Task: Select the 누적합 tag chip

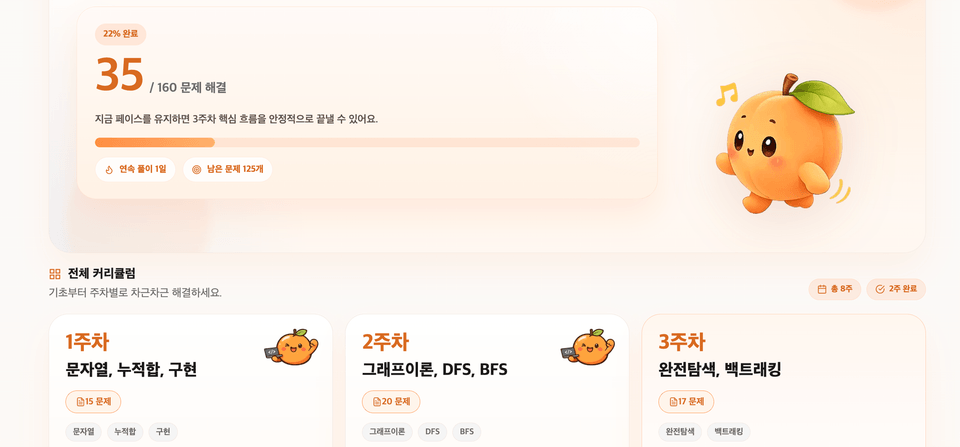Action: point(126,432)
